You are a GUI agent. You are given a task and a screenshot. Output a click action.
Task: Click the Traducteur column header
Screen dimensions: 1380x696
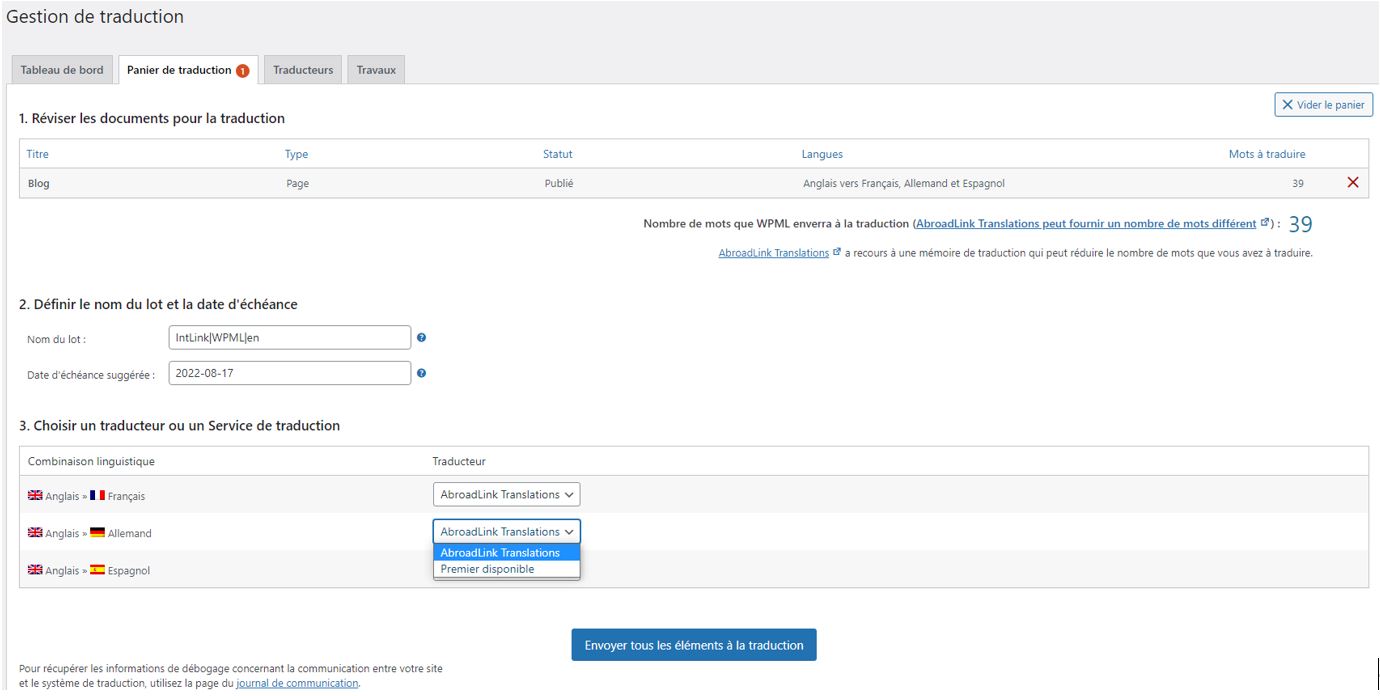tap(459, 461)
